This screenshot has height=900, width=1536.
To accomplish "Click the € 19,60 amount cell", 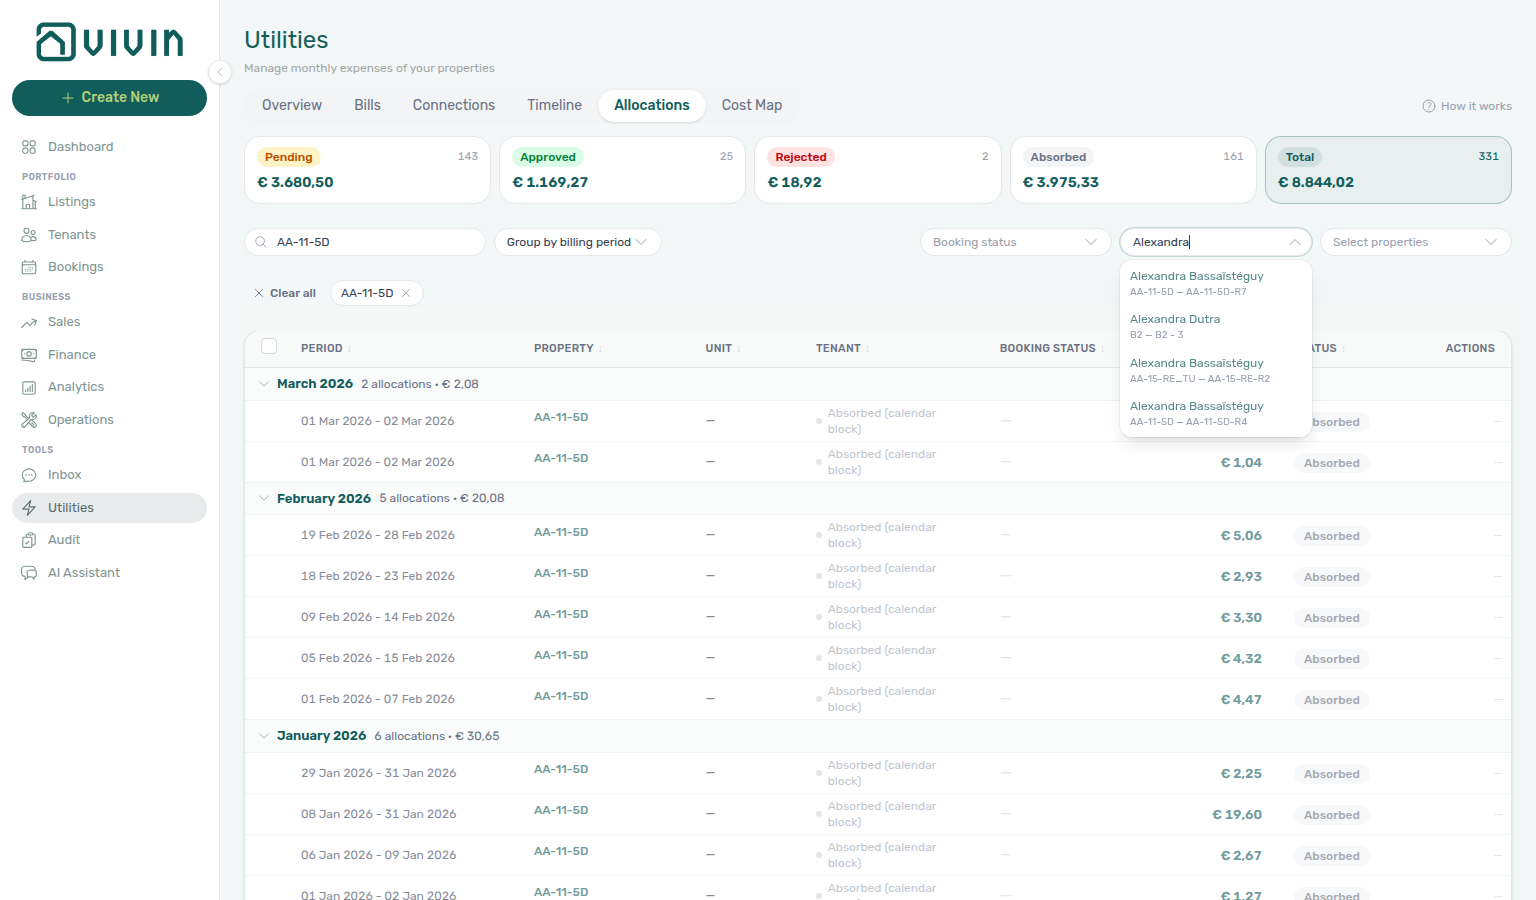I will pyautogui.click(x=1237, y=815).
